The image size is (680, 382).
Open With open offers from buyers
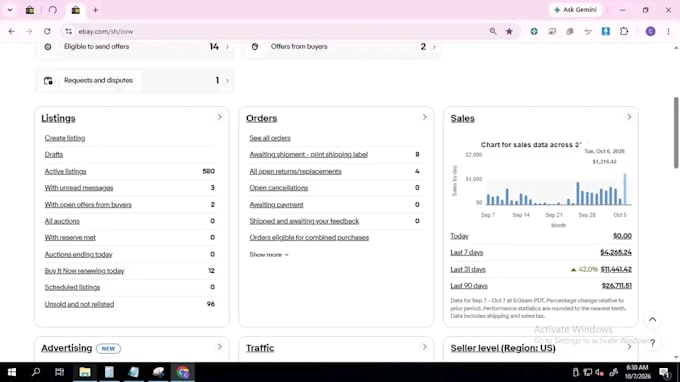88,205
